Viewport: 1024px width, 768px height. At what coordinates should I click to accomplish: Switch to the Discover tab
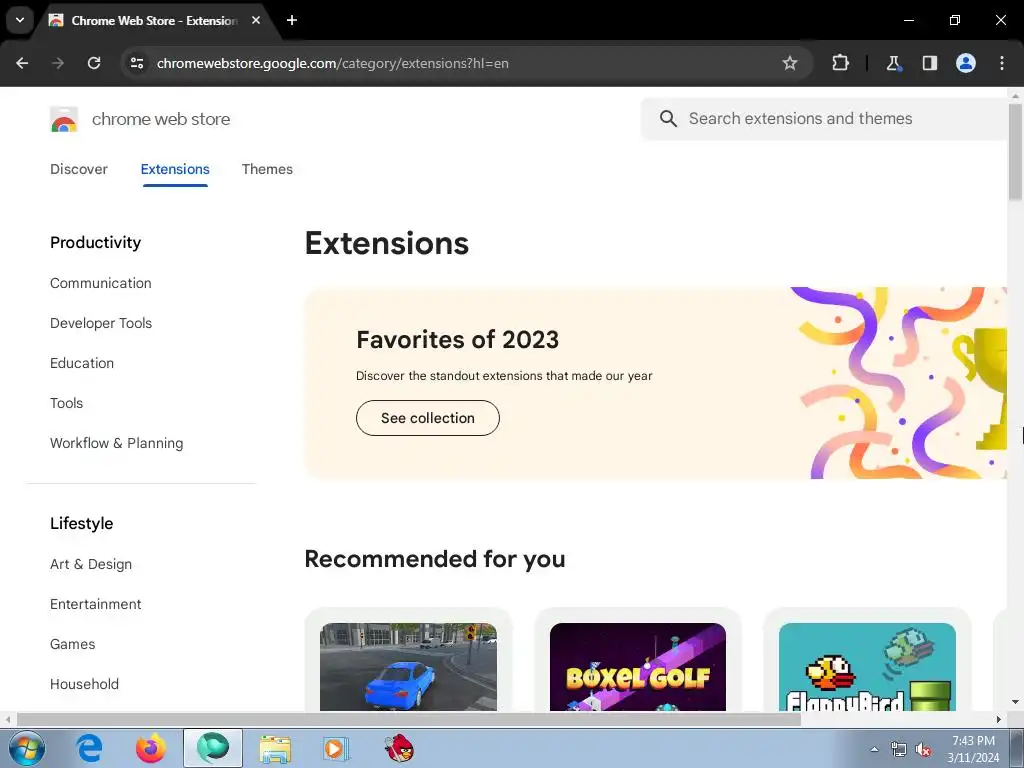coord(79,169)
